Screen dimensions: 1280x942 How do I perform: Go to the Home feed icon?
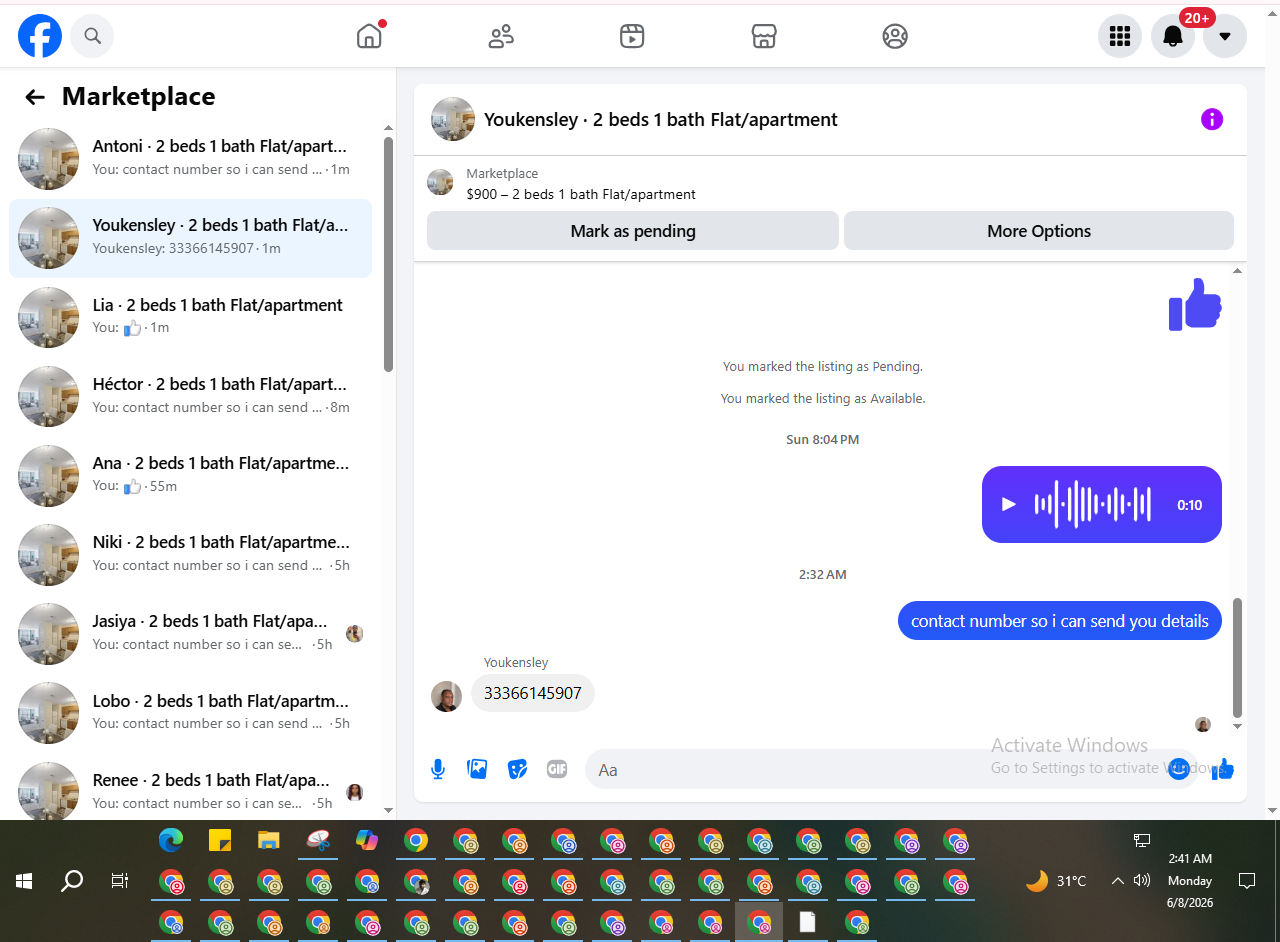click(x=370, y=36)
